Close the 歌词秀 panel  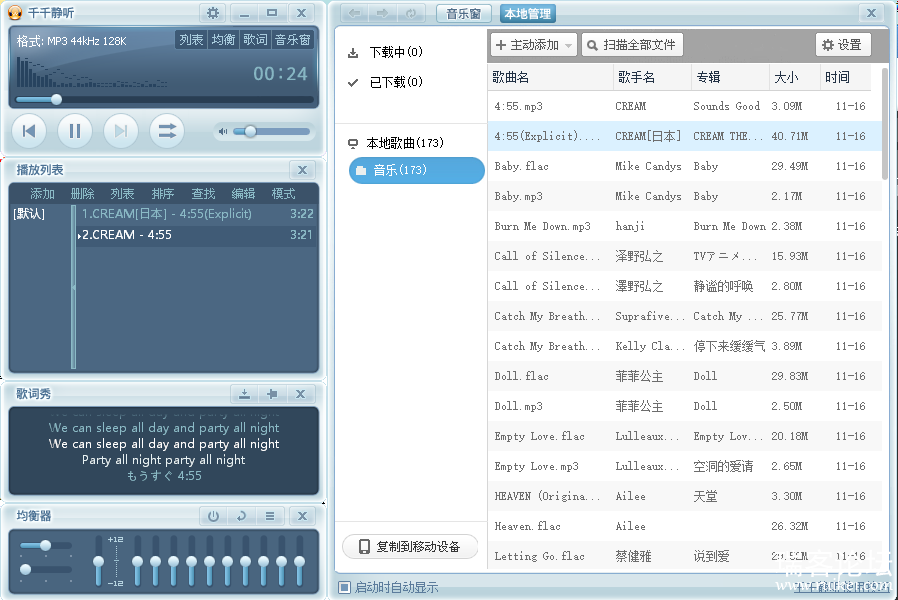click(300, 394)
